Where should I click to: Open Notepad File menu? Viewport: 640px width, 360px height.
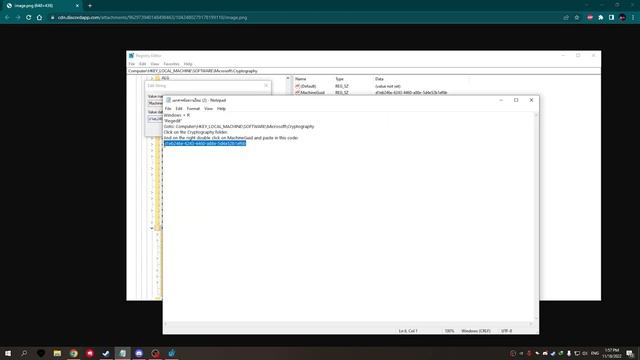click(x=168, y=109)
